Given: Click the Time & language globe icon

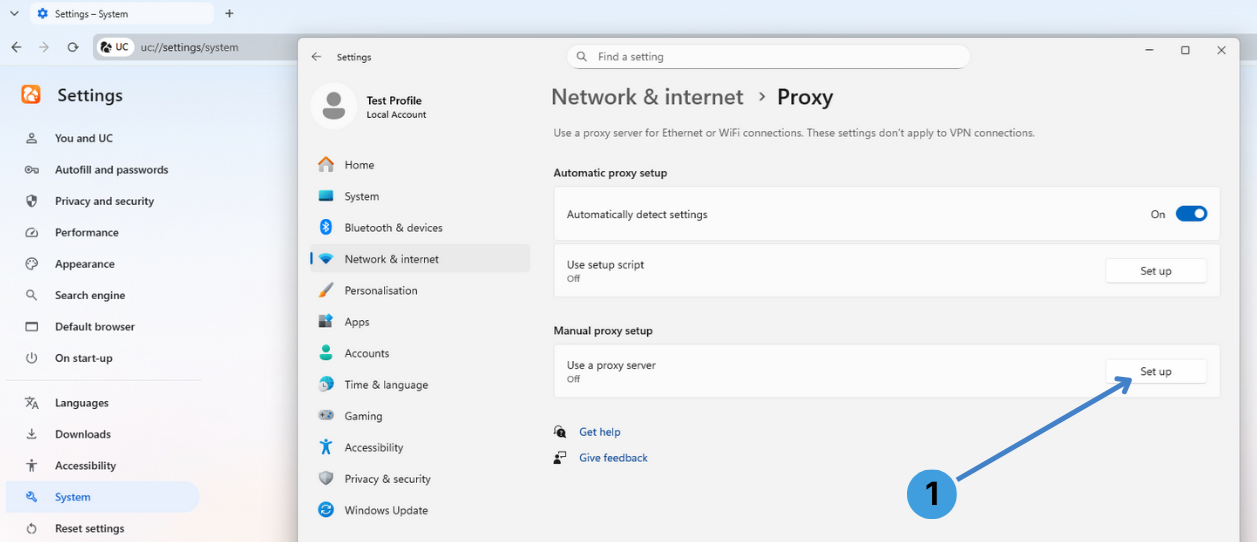Looking at the screenshot, I should pyautogui.click(x=326, y=384).
